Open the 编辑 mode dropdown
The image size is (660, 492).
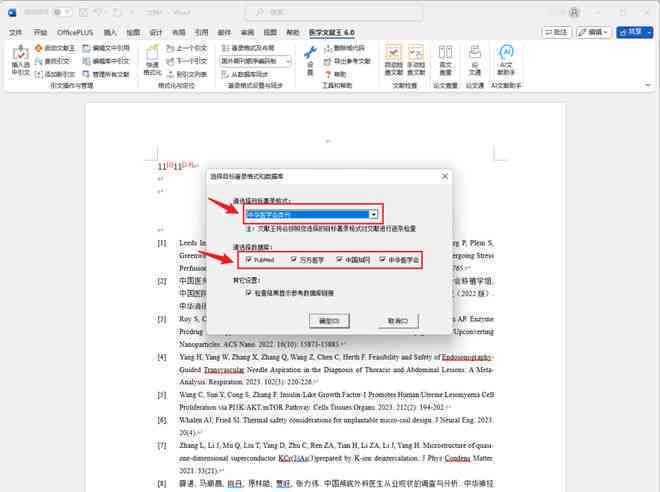coord(593,32)
